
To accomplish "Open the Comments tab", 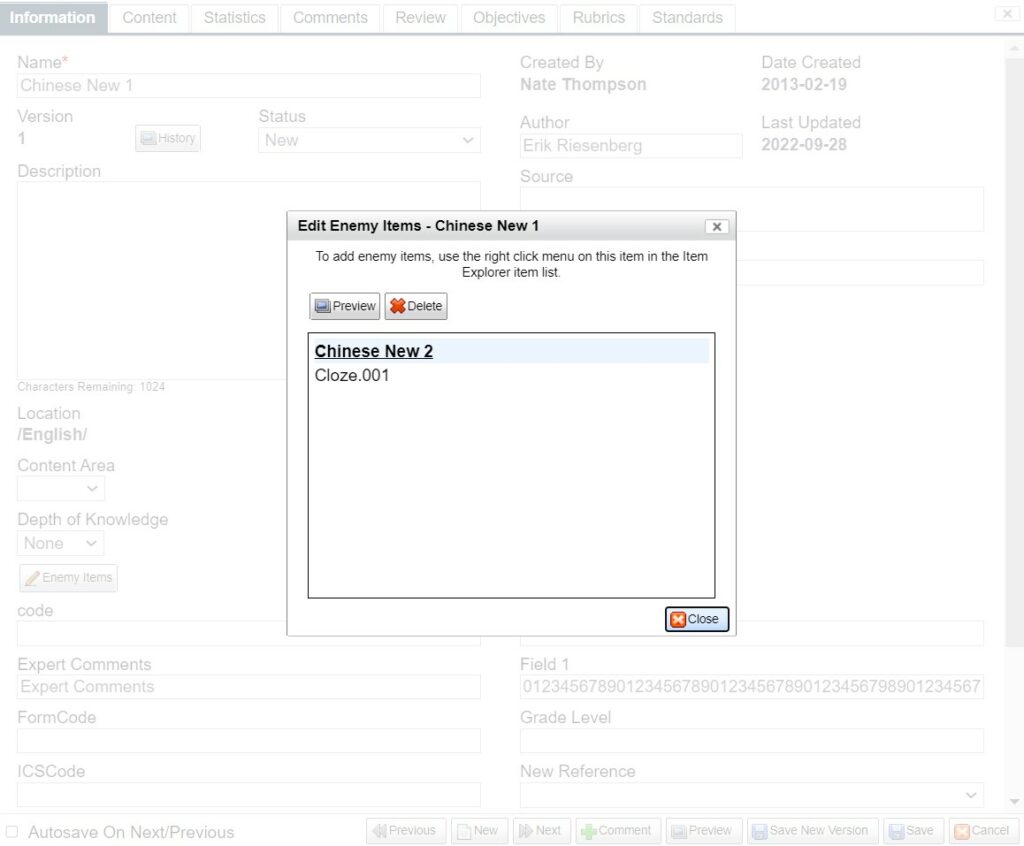I will point(330,18).
